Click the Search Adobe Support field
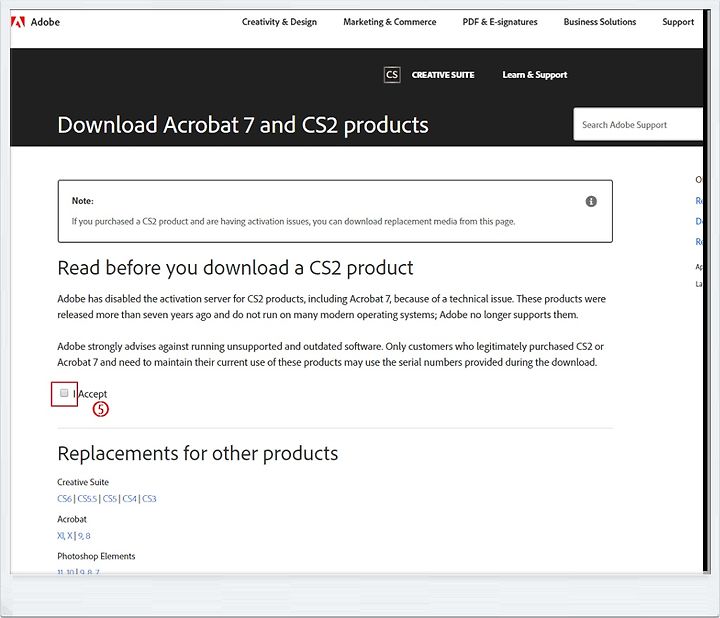Viewport: 720px width, 618px height. pyautogui.click(x=638, y=124)
